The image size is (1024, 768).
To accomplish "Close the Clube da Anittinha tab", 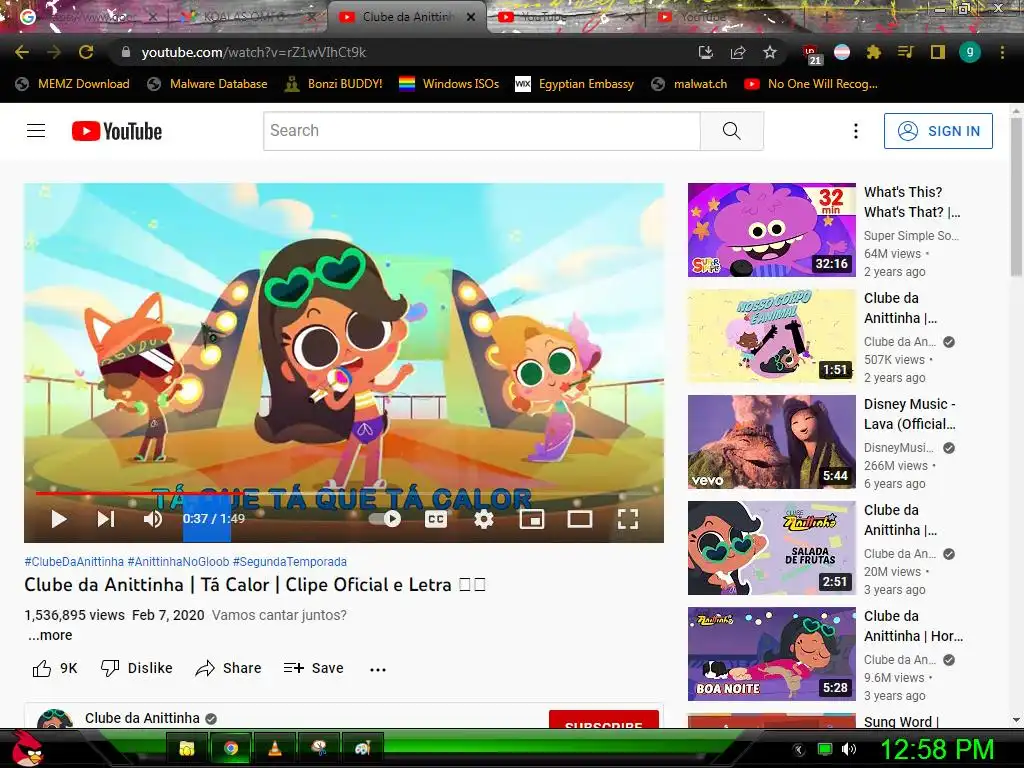I will (x=471, y=17).
